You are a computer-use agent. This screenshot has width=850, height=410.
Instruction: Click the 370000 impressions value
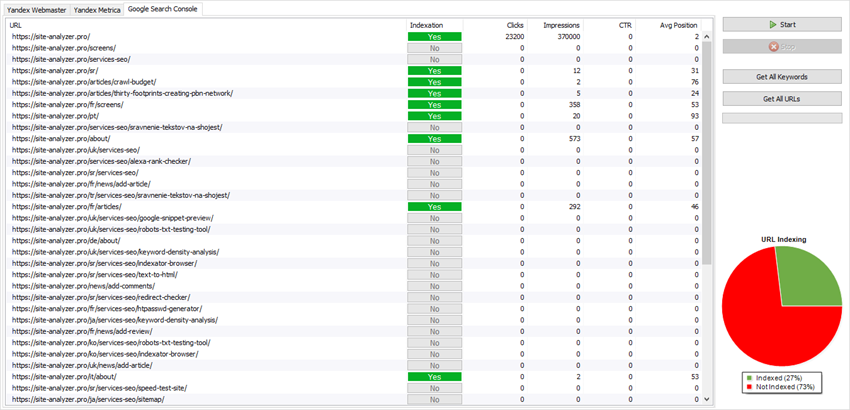tap(569, 36)
